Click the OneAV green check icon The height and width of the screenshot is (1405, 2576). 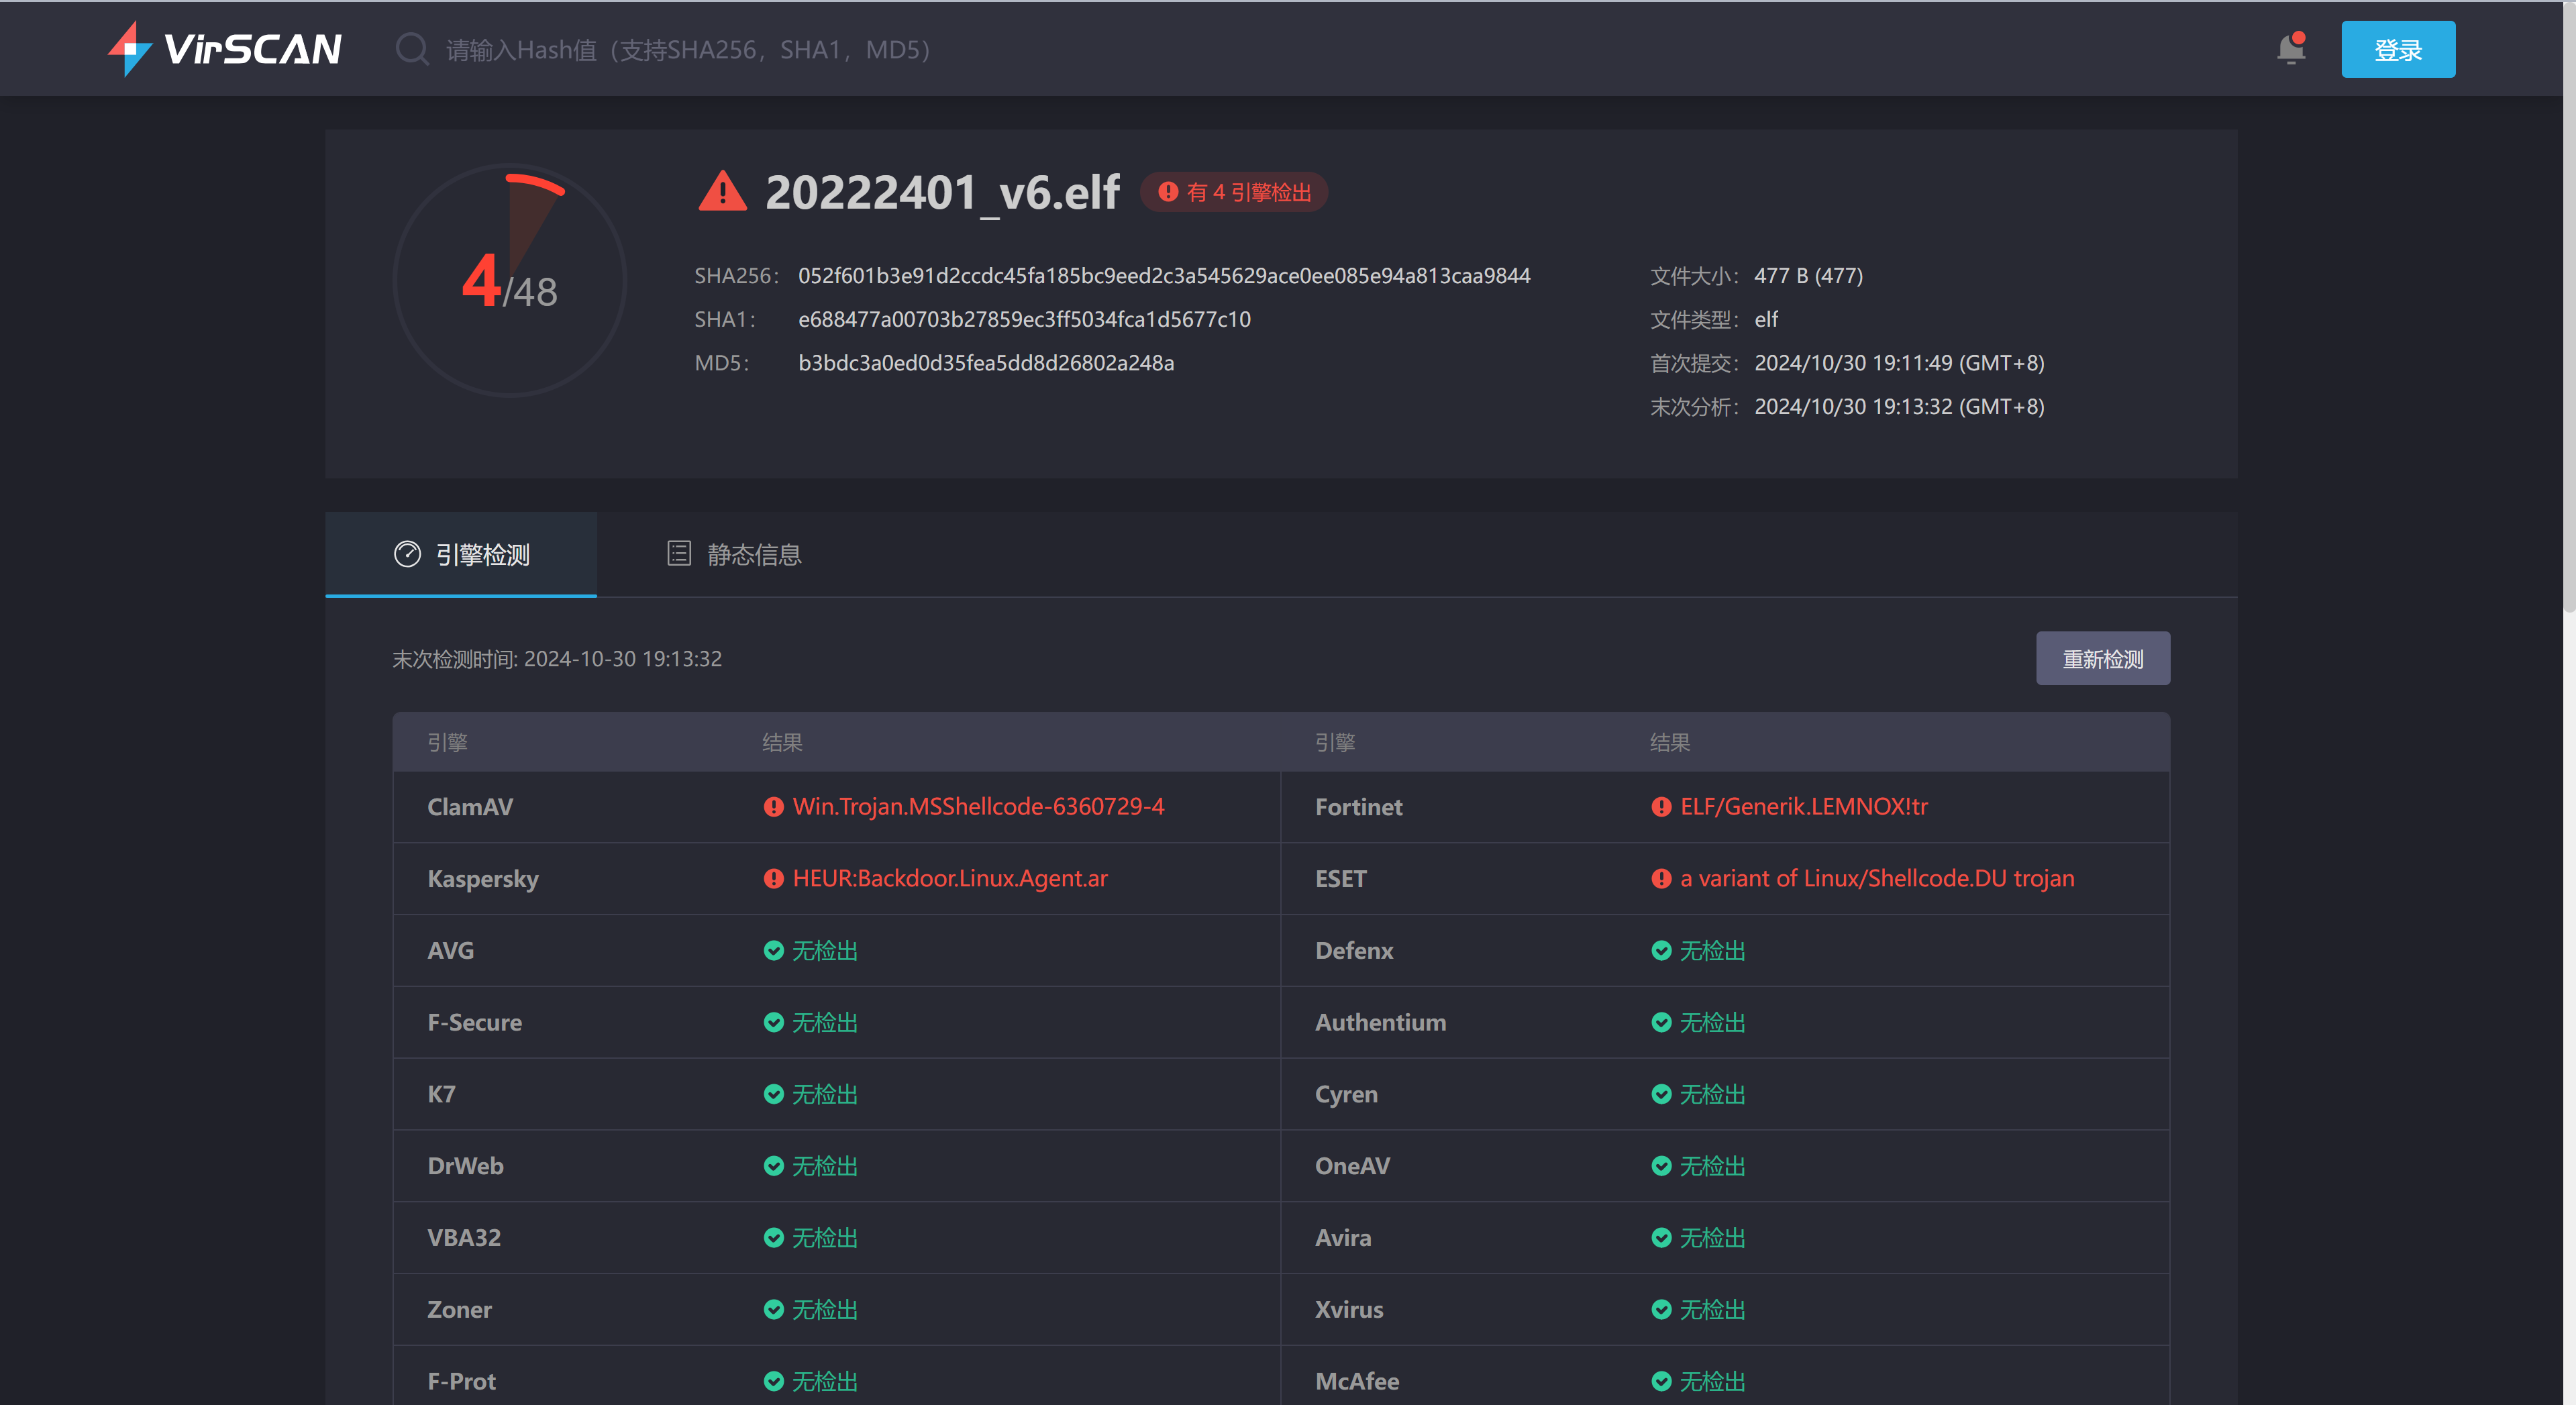[x=1661, y=1167]
